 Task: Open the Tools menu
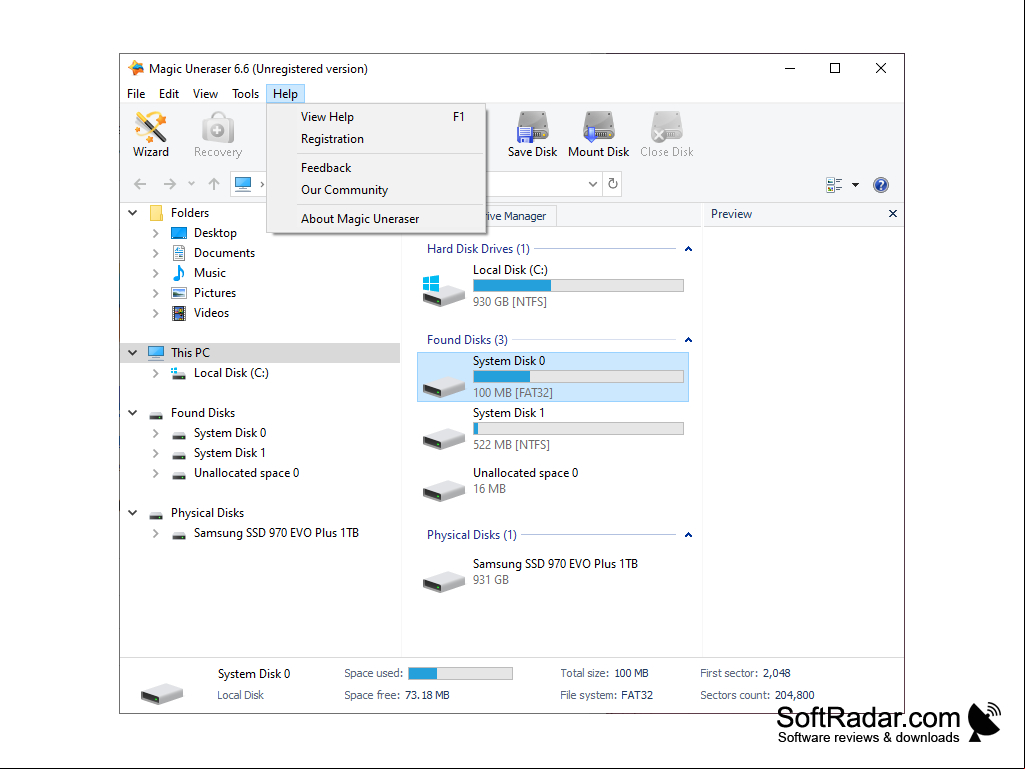[245, 94]
